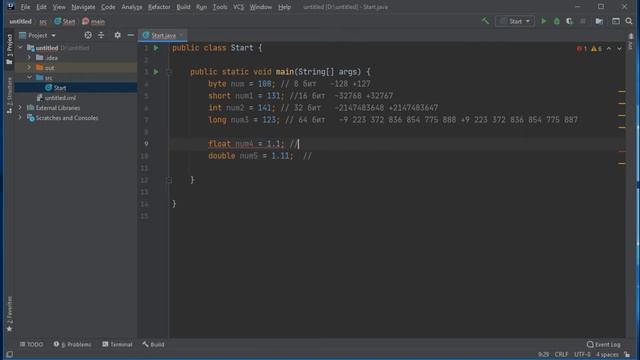This screenshot has height=360, width=640.
Task: Hide the Project tool window
Action: tap(131, 36)
